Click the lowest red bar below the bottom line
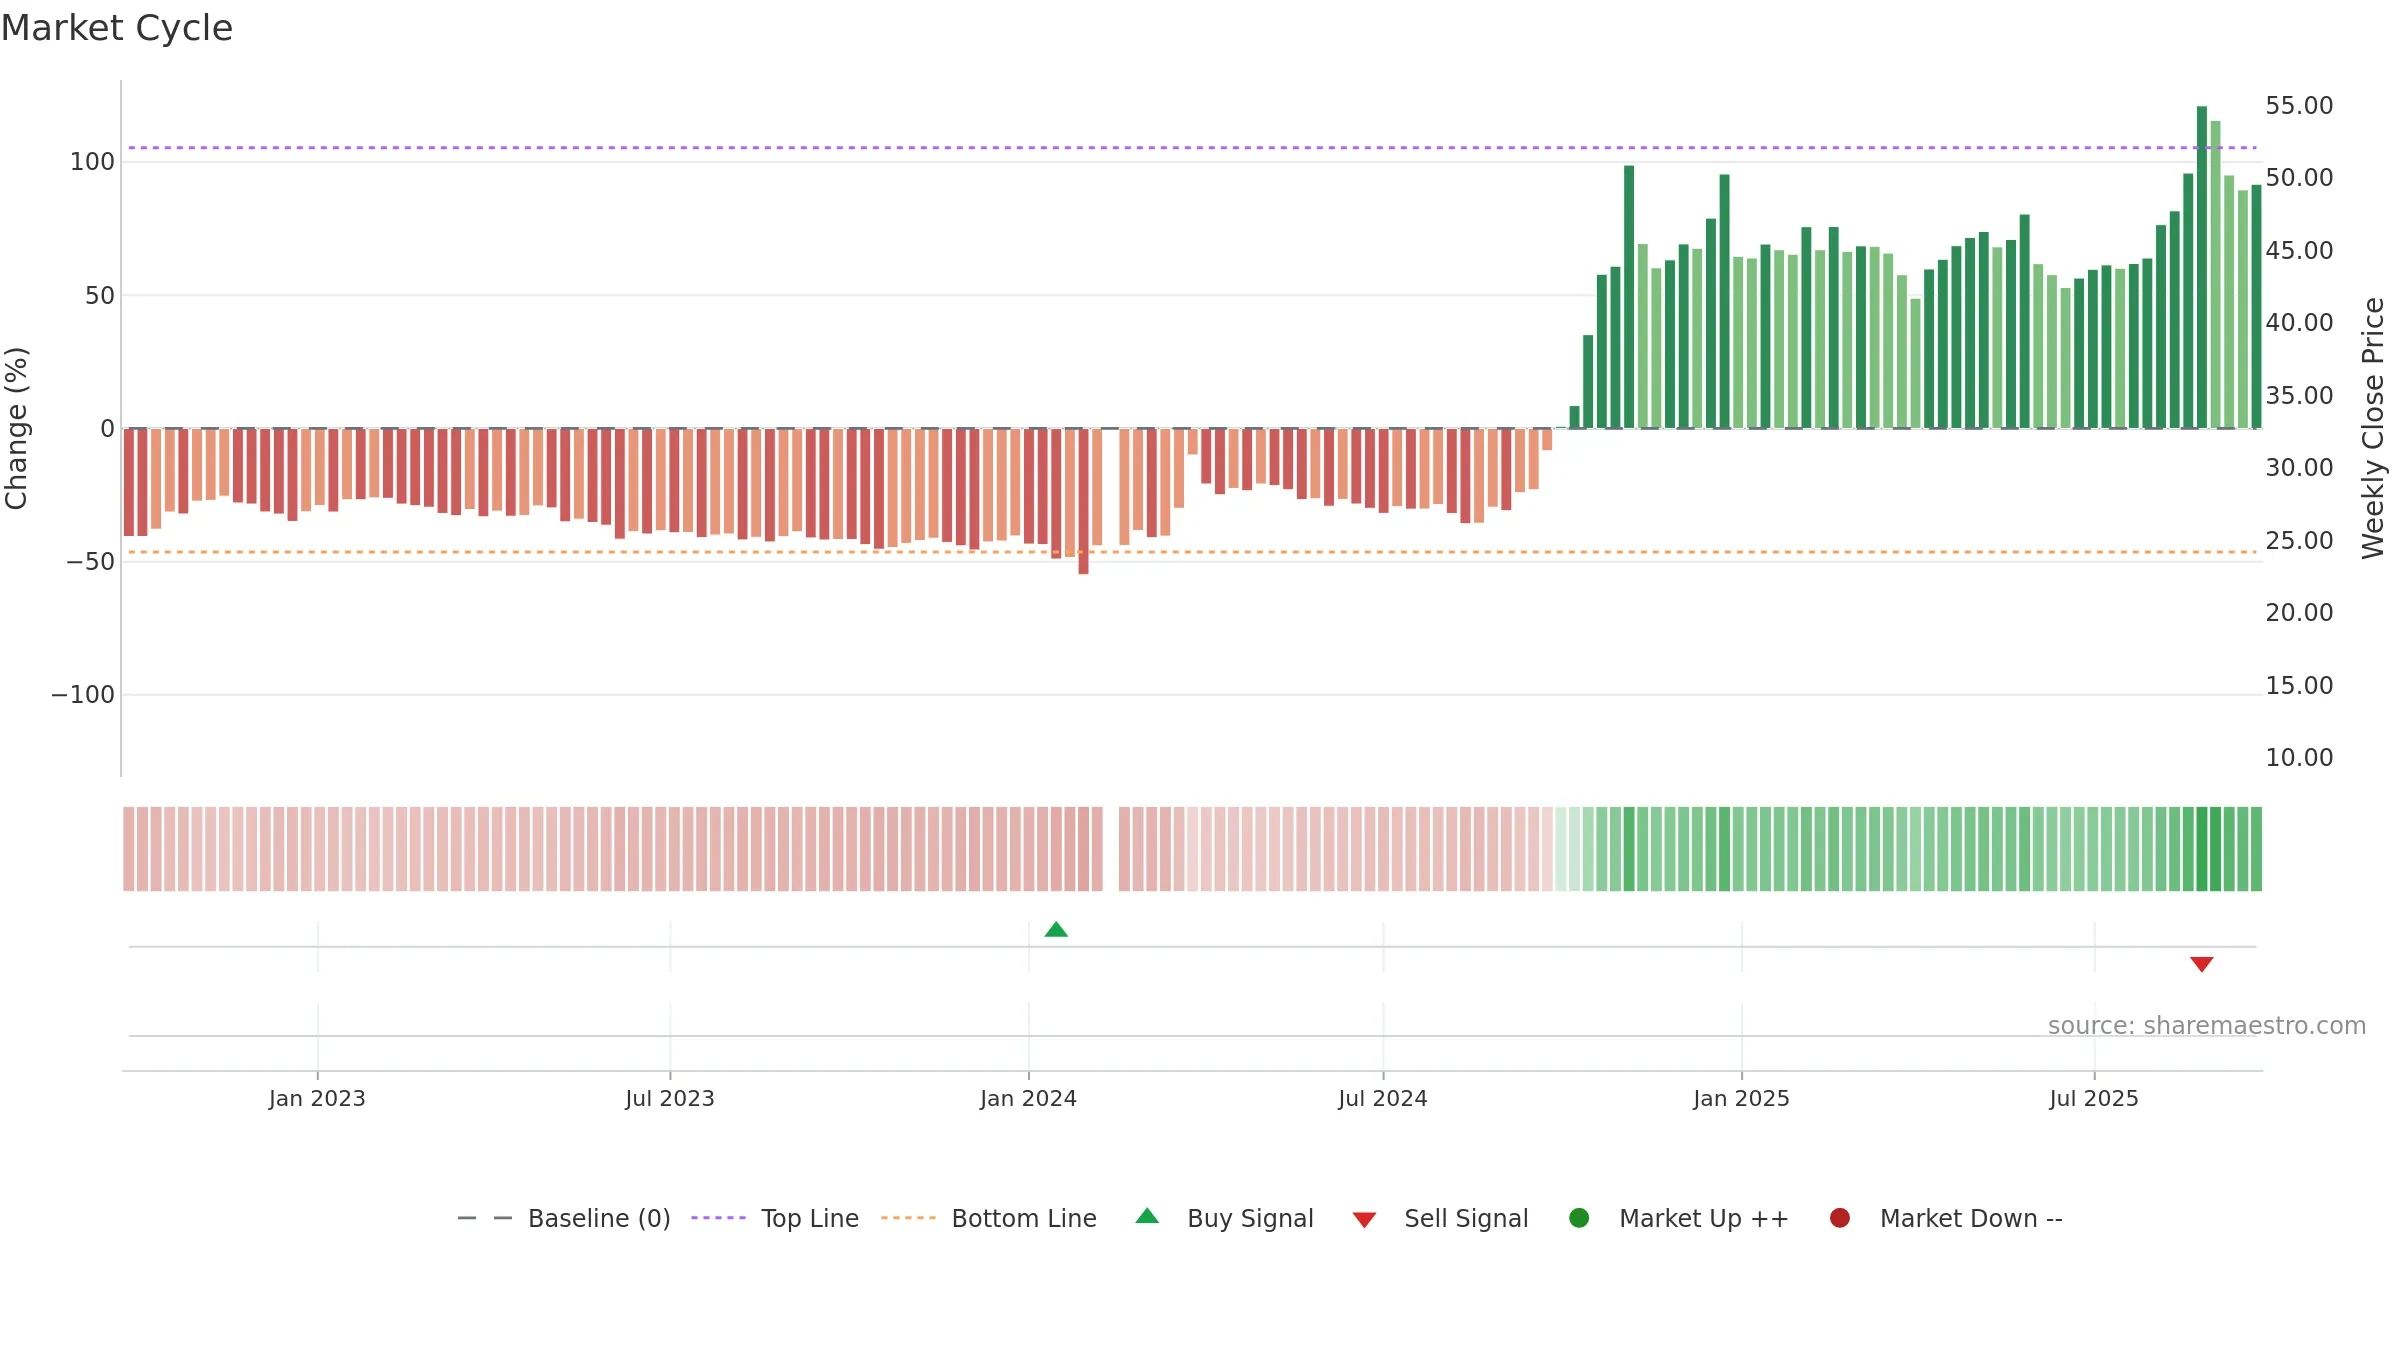Screen dimensions: 2400x1350 (x=1083, y=501)
